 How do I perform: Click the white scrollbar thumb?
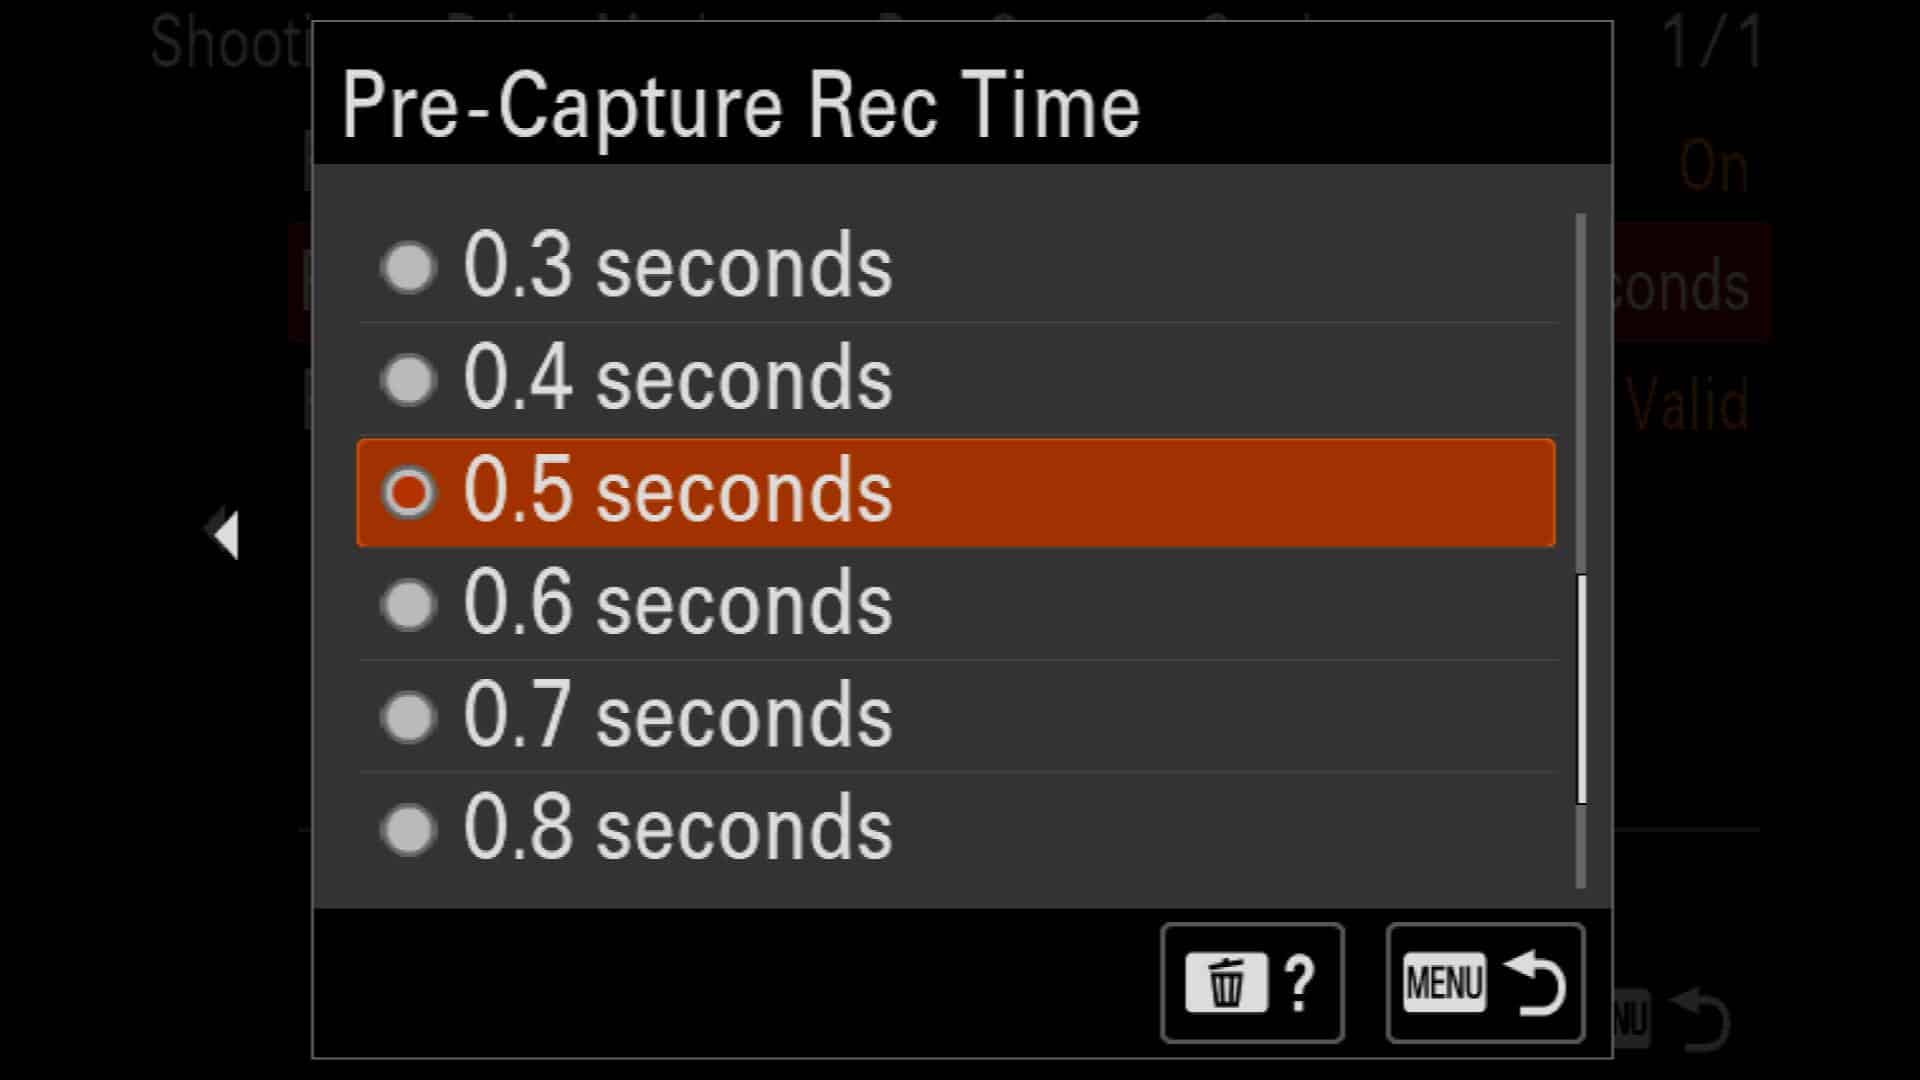pos(1581,689)
